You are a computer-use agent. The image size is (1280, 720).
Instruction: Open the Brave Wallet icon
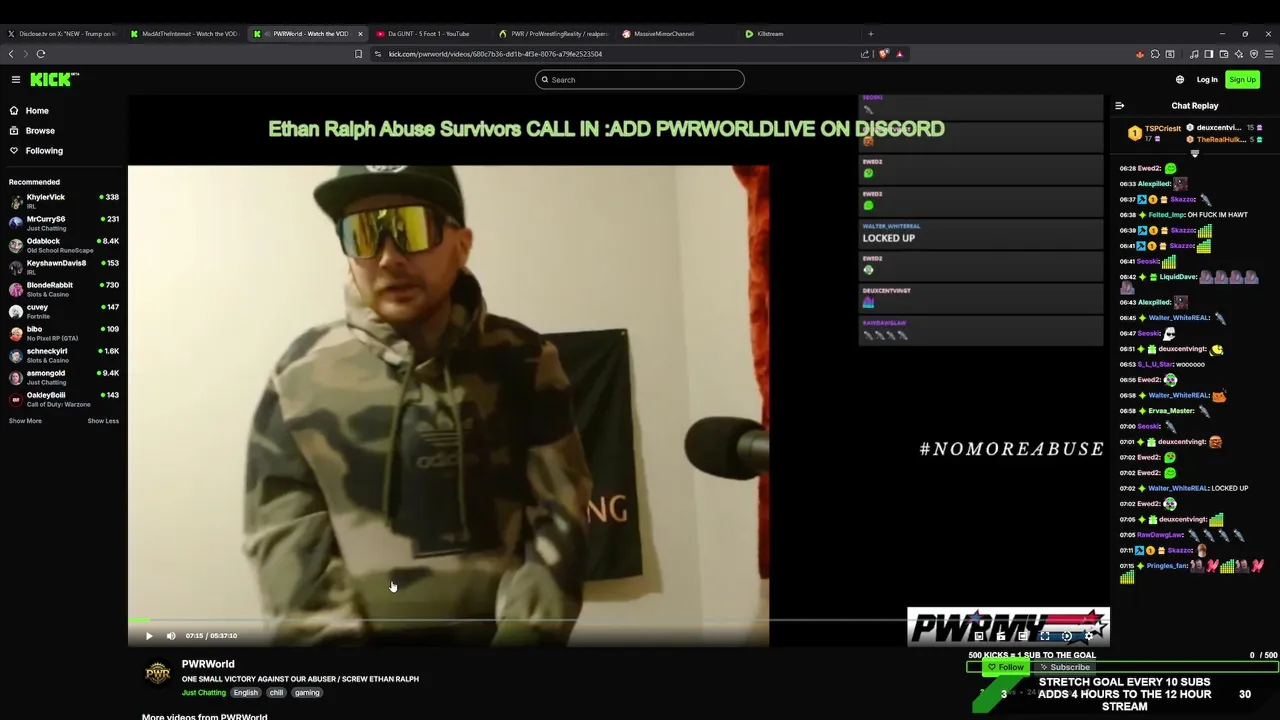[x=1224, y=54]
